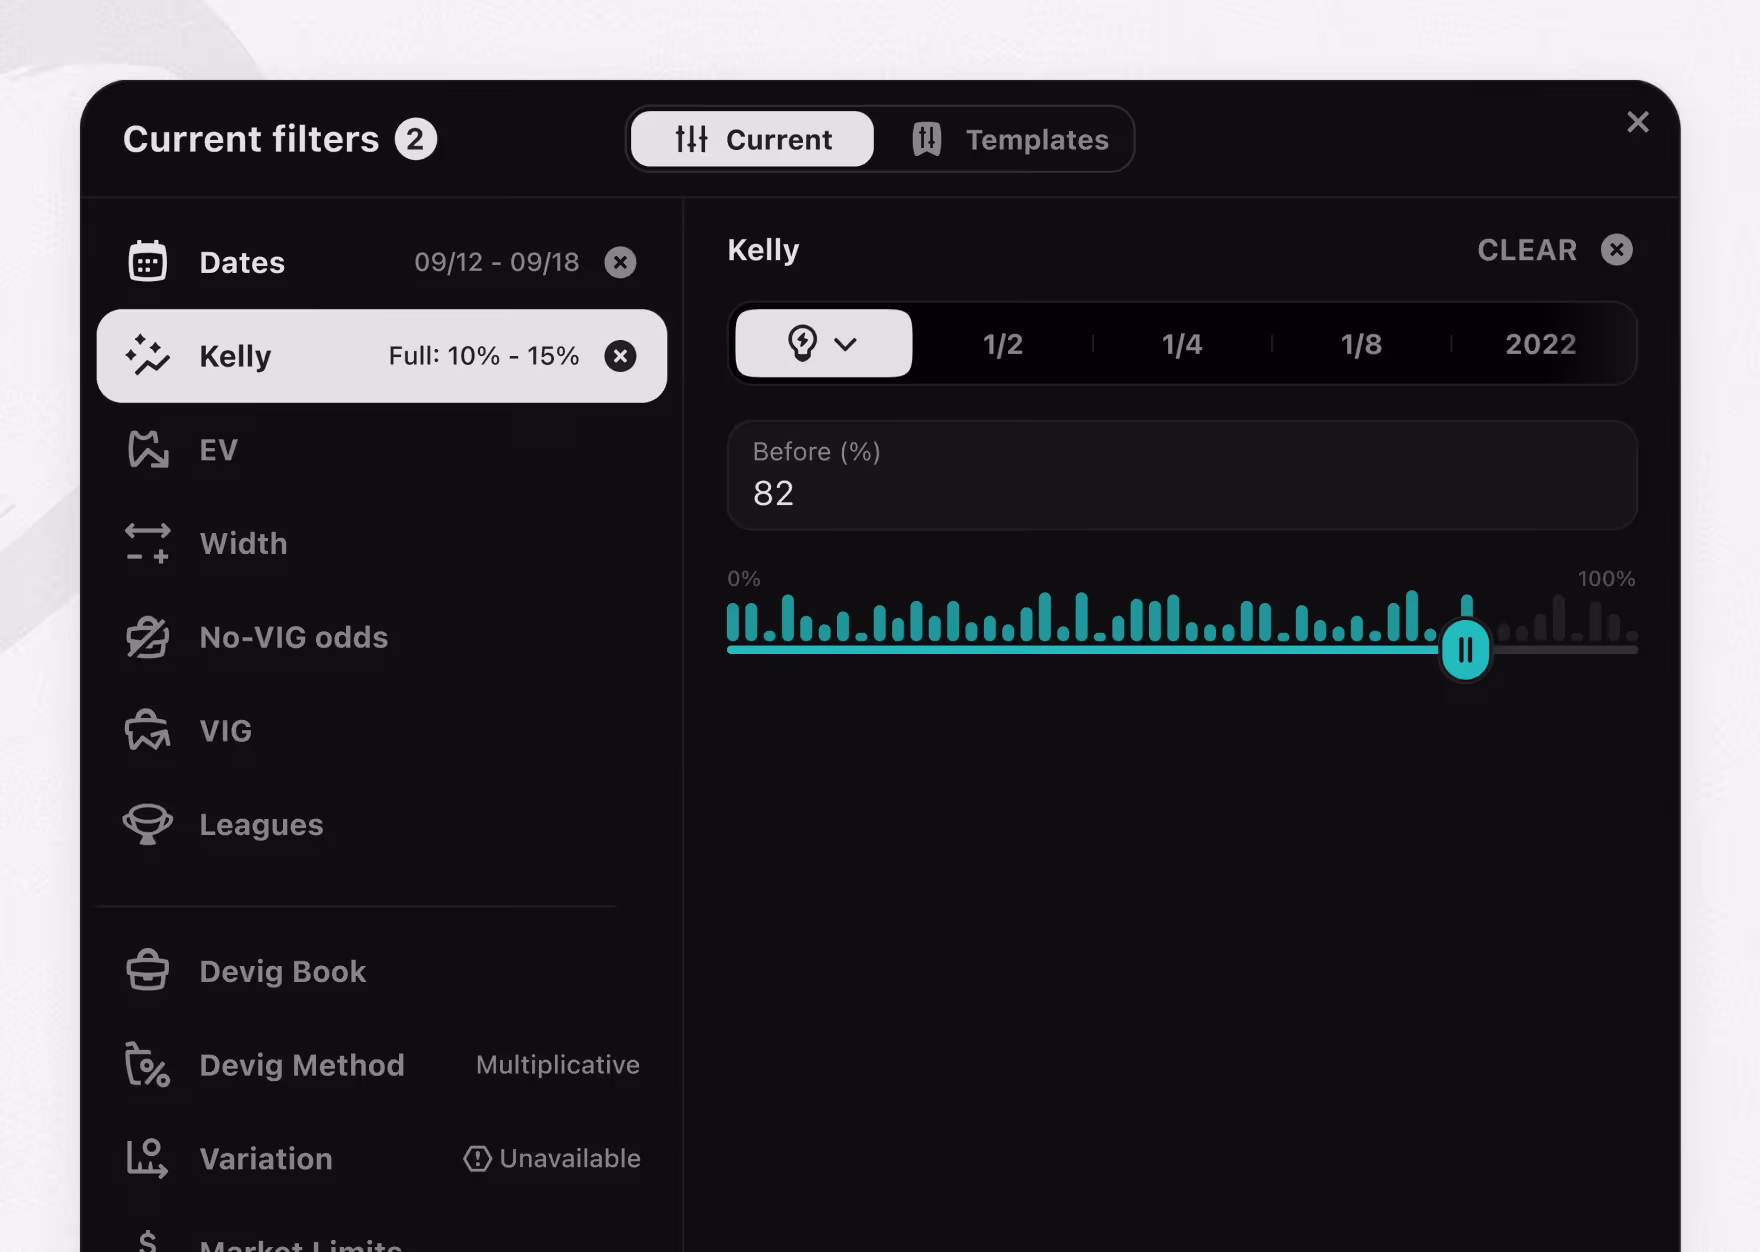Screen dimensions: 1760x1252
Task: Click the Kelly sparkle chart icon
Action: (x=147, y=356)
